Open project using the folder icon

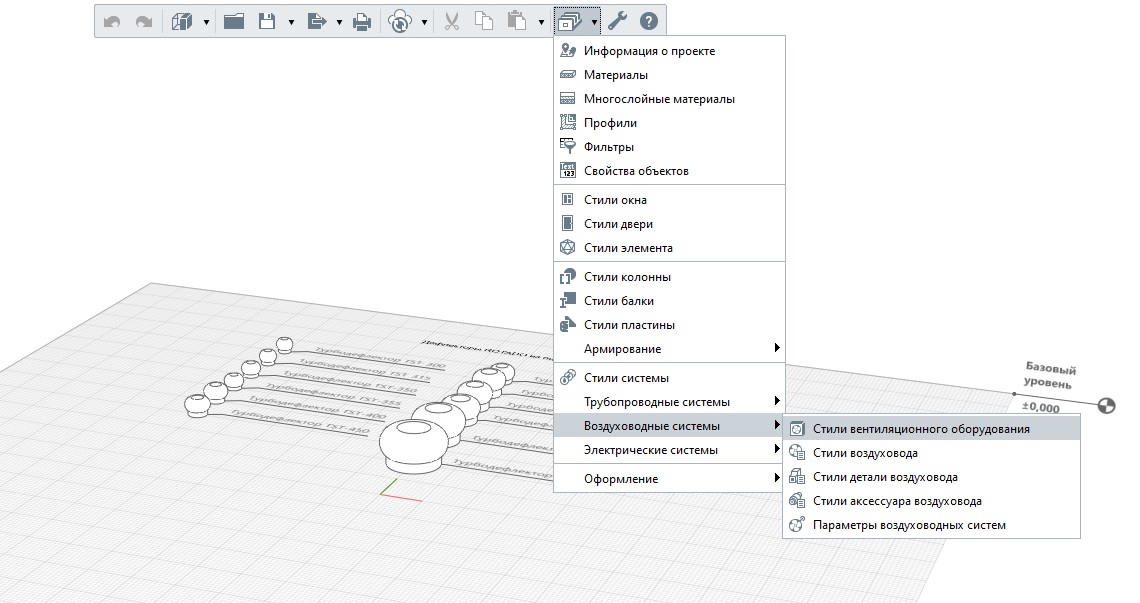pyautogui.click(x=233, y=21)
